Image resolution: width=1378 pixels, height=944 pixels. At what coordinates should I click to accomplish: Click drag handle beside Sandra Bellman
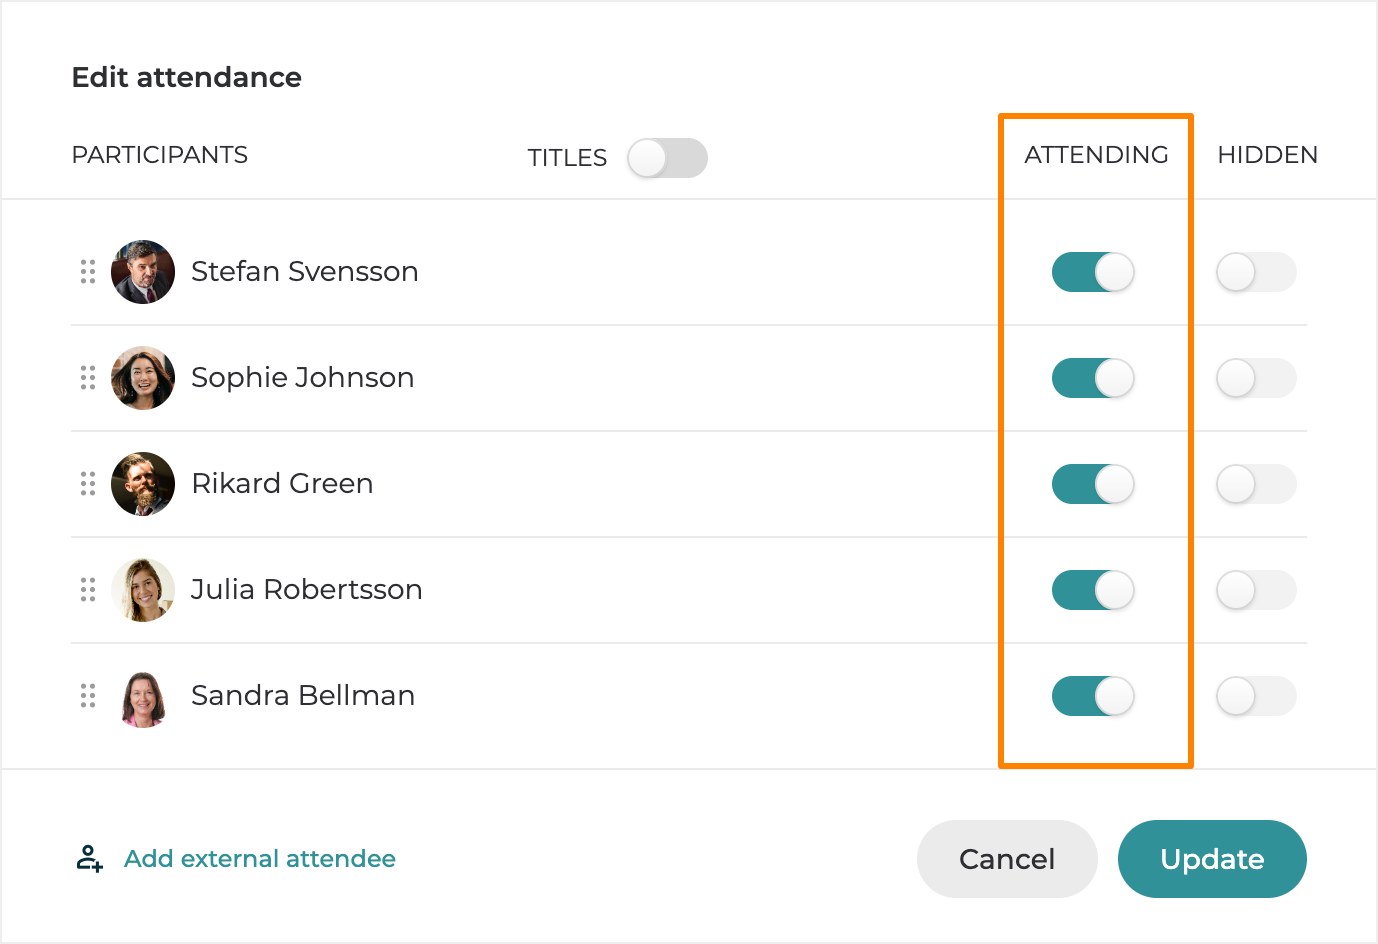pos(88,696)
